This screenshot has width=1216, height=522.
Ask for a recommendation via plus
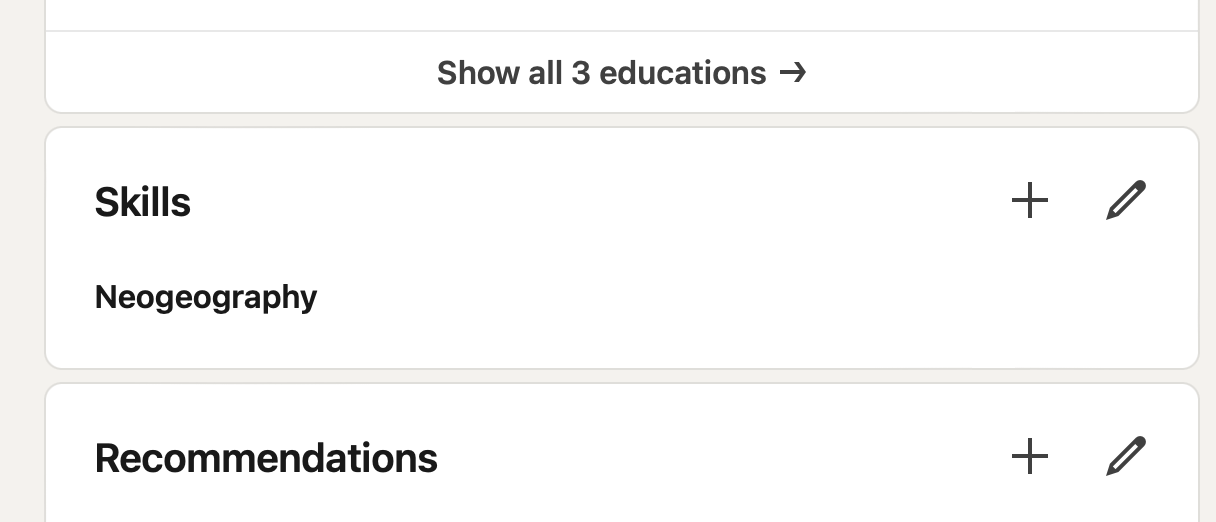pyautogui.click(x=1029, y=457)
